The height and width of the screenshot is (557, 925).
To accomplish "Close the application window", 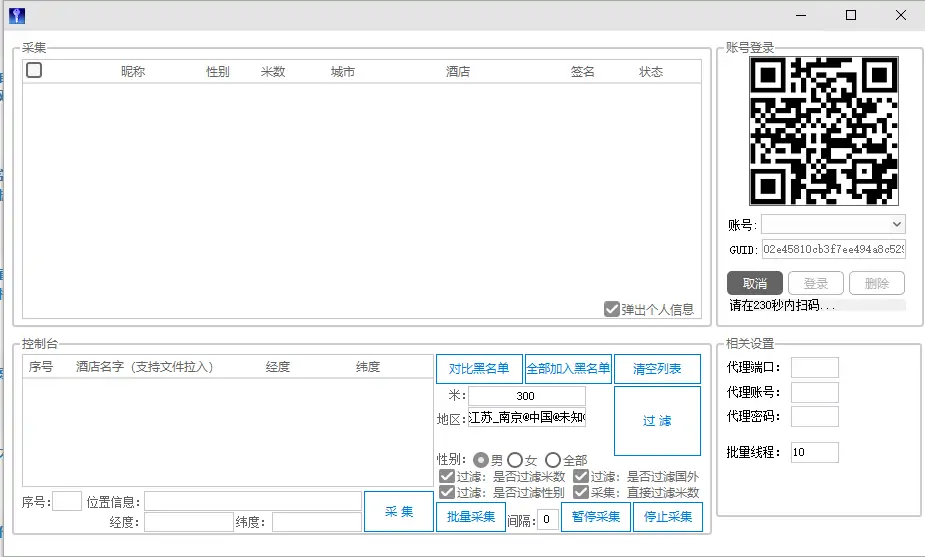I will coord(901,15).
